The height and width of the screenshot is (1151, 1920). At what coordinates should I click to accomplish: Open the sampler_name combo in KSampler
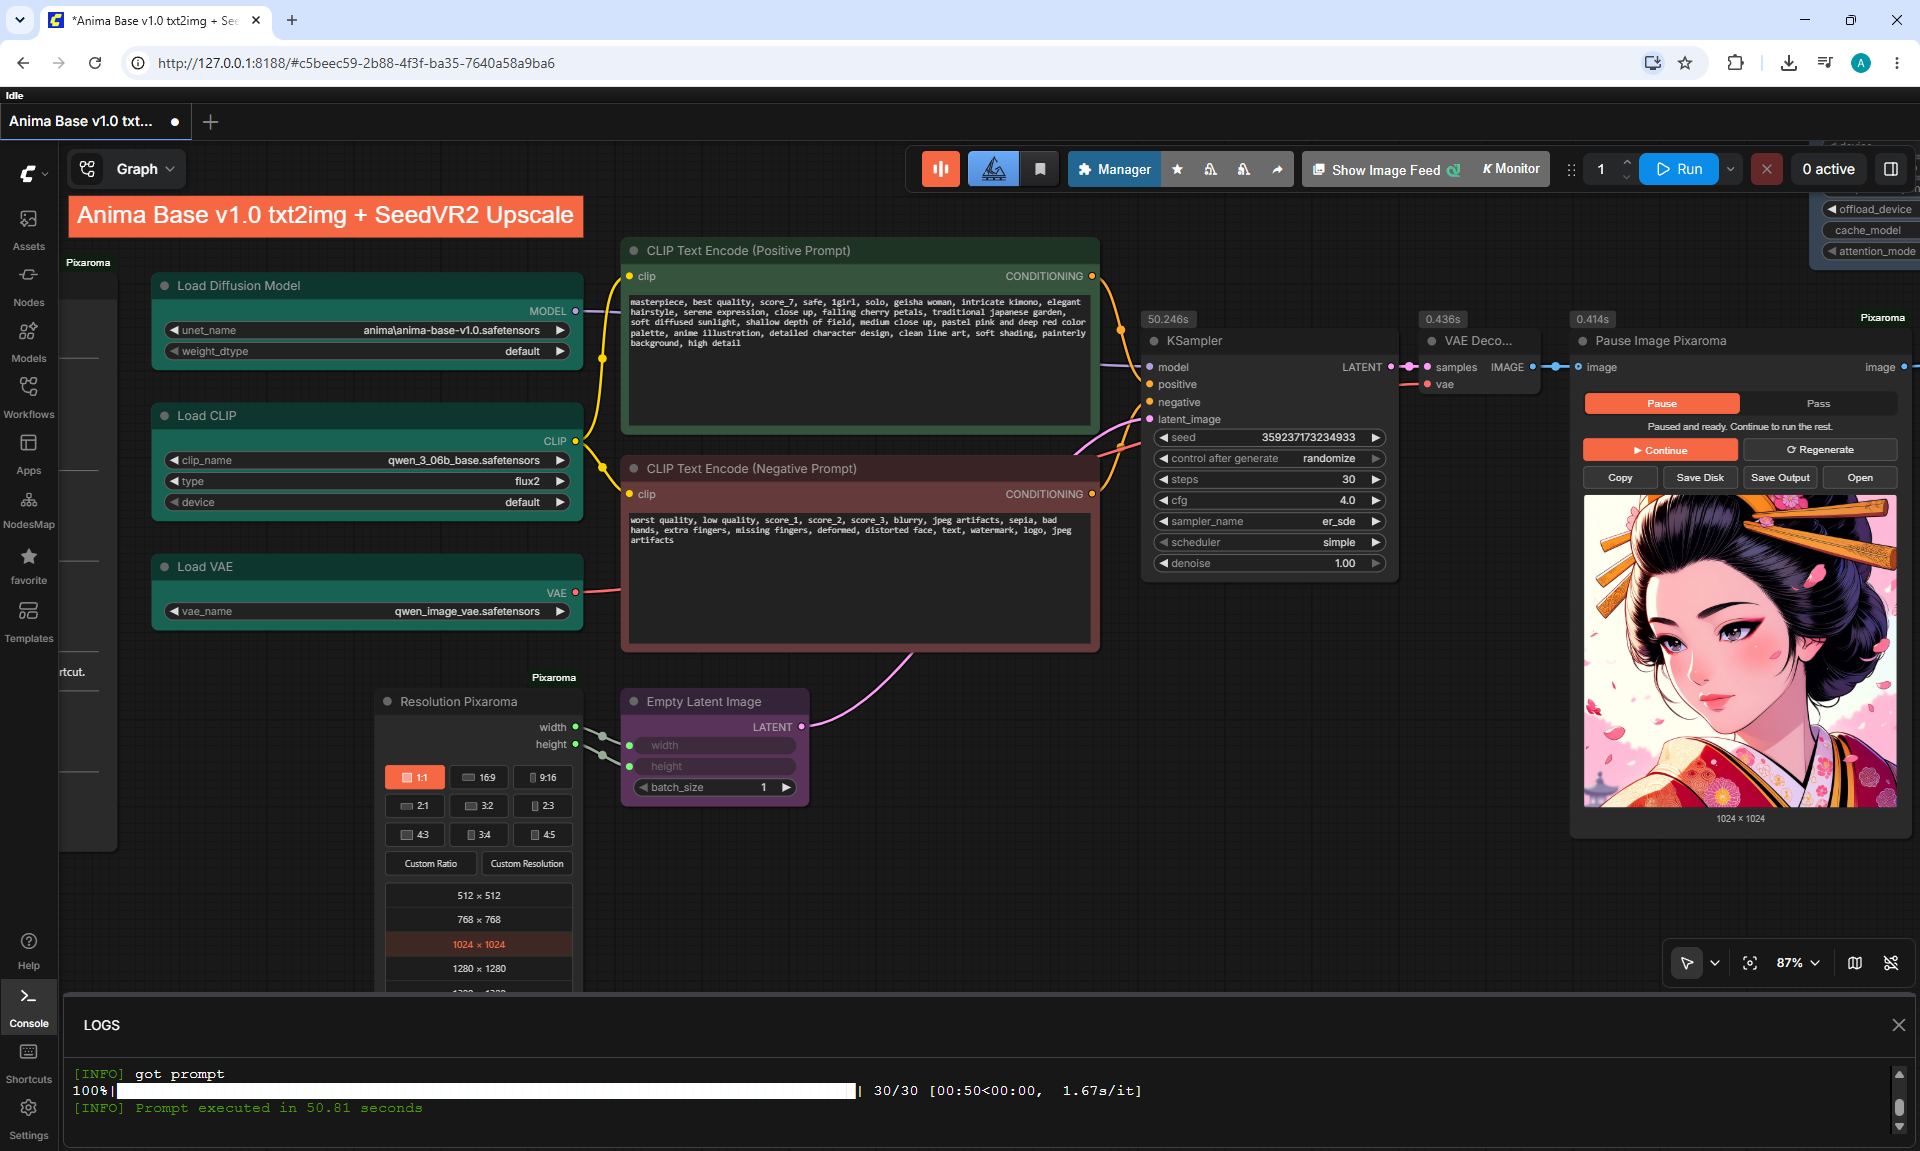[1269, 521]
